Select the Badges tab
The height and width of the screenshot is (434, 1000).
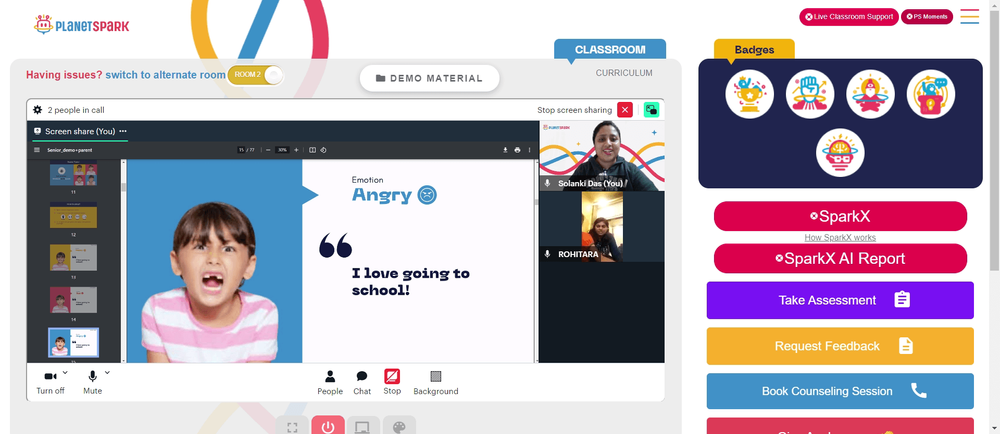(754, 50)
